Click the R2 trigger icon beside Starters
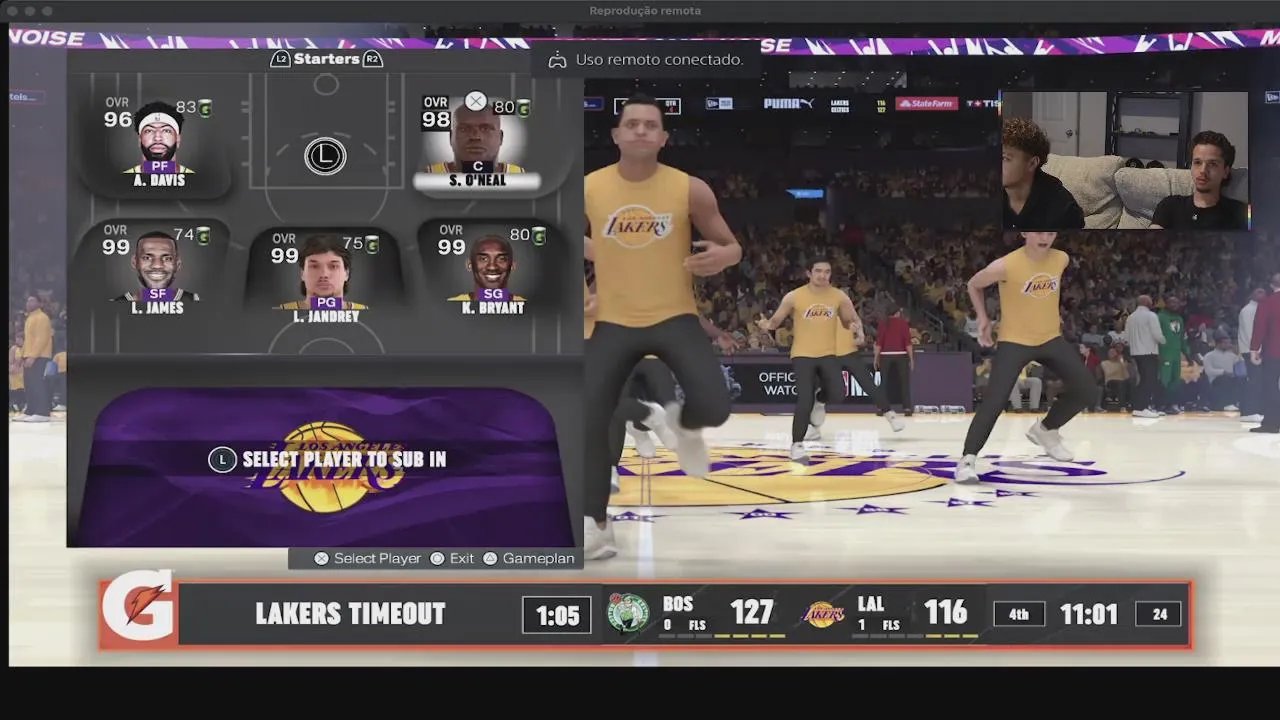The height and width of the screenshot is (720, 1280). (372, 59)
